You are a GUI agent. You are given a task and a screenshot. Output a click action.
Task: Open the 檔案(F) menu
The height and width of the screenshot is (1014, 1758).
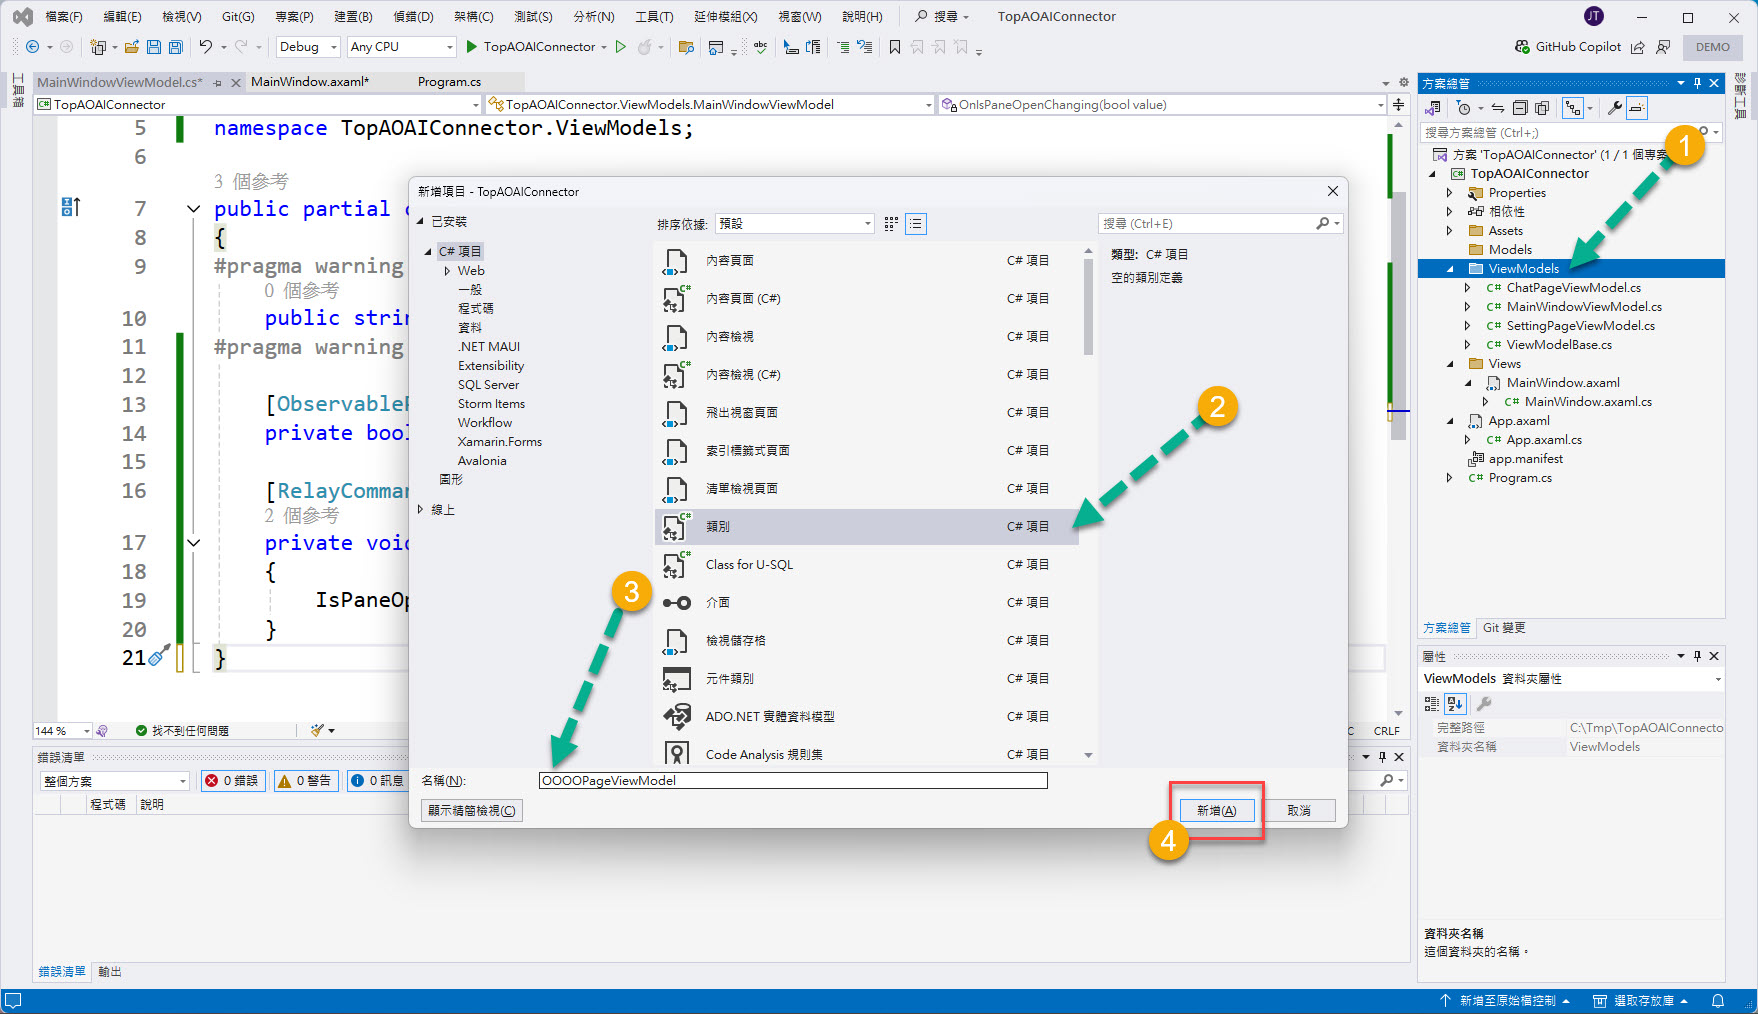[x=63, y=17]
